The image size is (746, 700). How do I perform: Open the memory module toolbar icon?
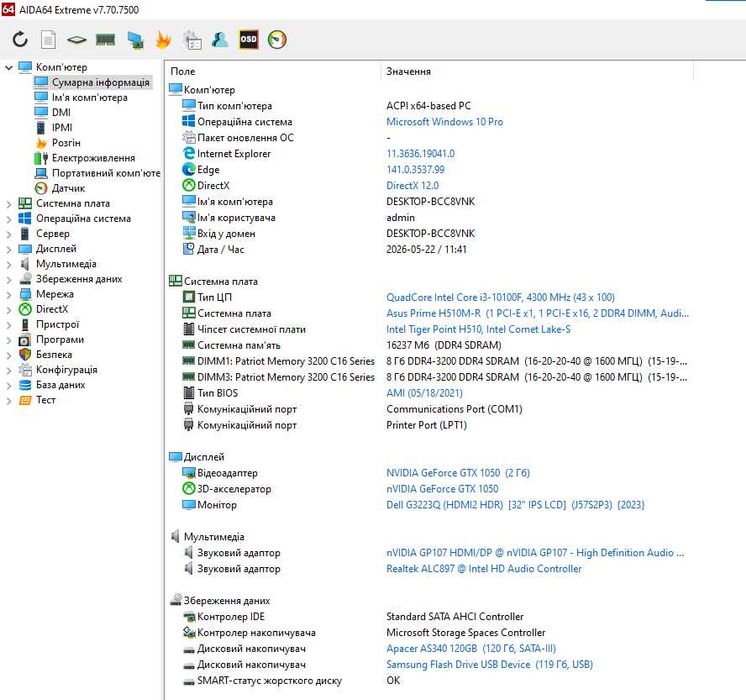point(106,39)
